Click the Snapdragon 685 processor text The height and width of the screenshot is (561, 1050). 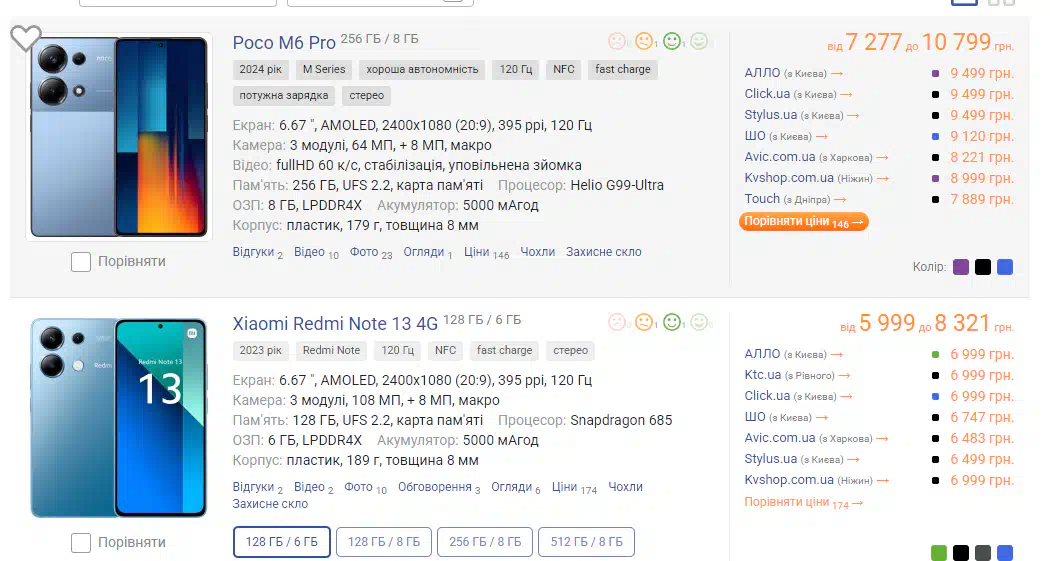point(621,420)
